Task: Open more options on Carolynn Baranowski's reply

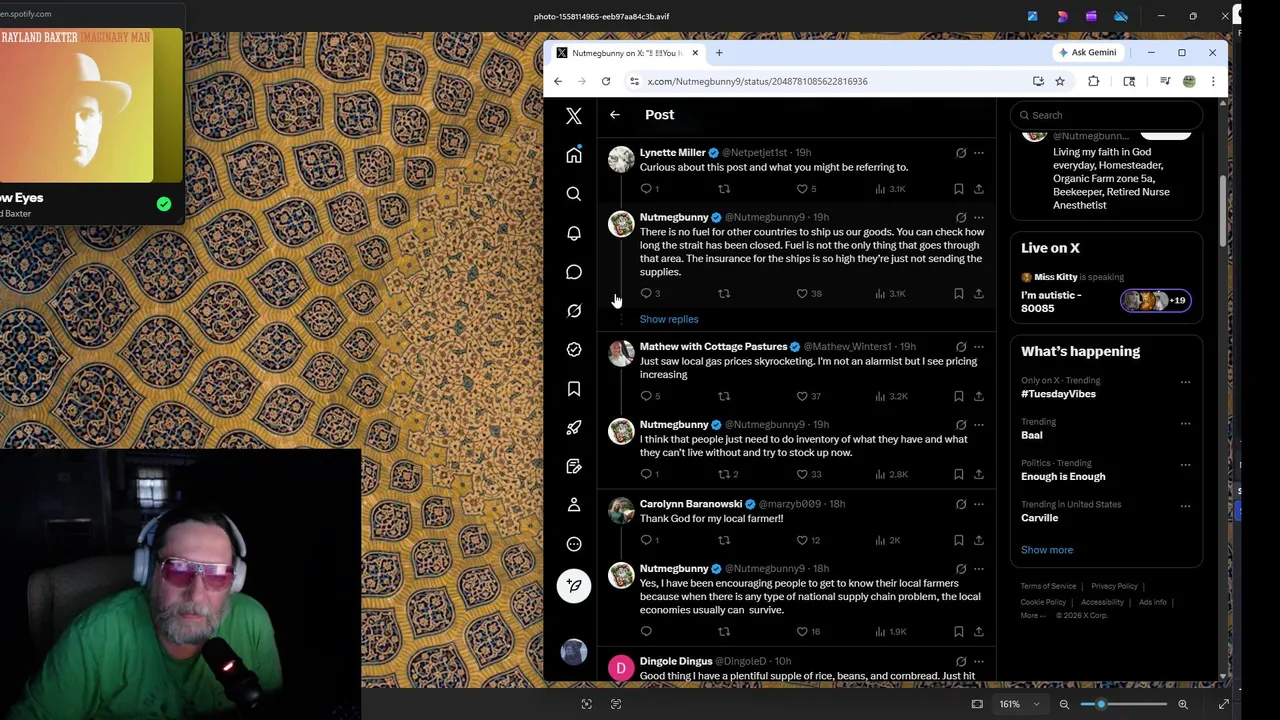Action: 979,504
